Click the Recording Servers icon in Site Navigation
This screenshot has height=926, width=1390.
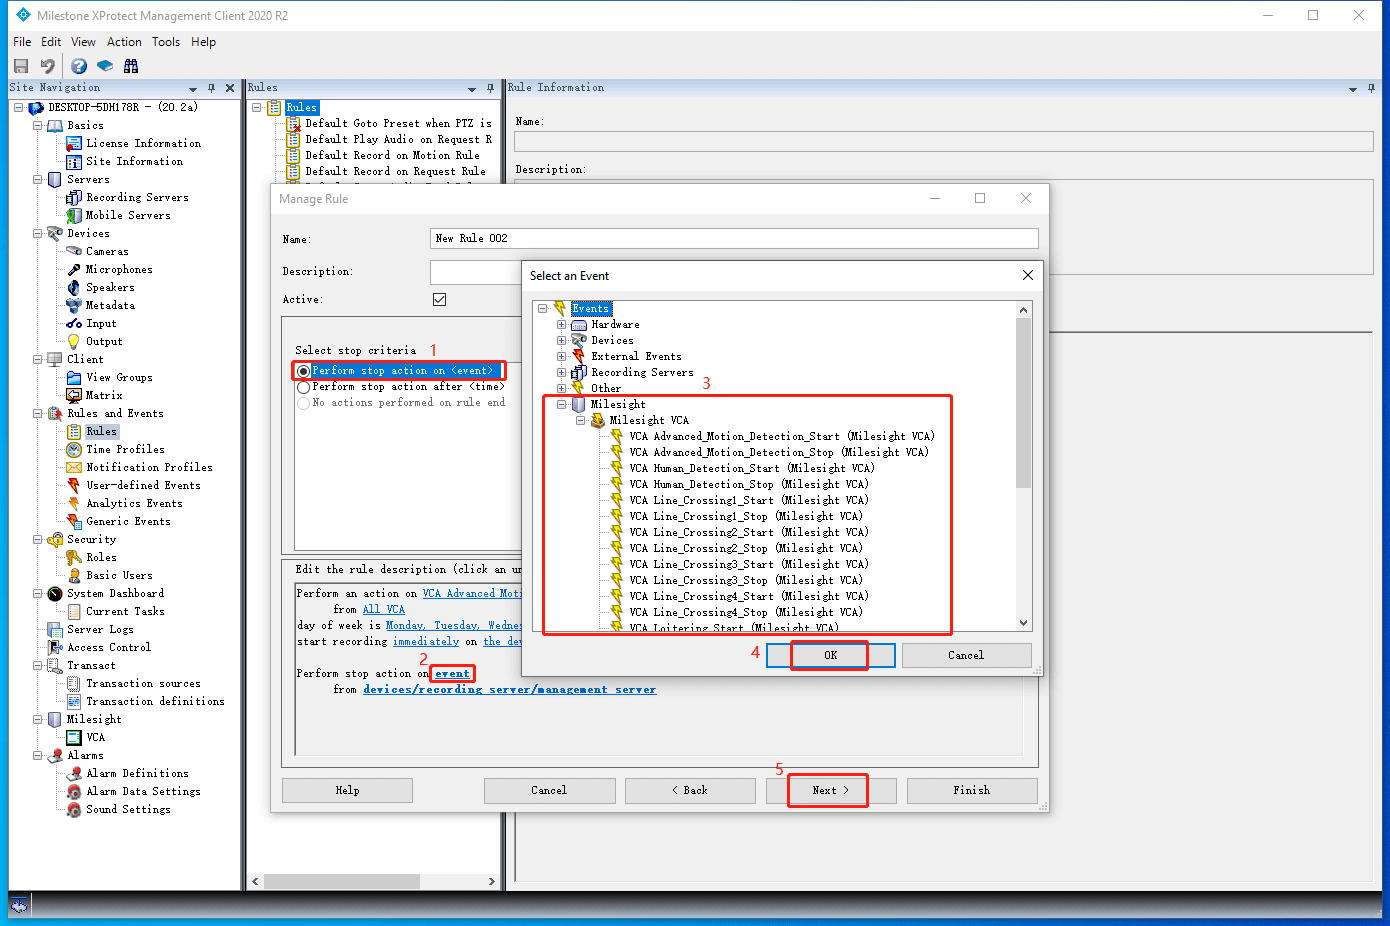[74, 197]
